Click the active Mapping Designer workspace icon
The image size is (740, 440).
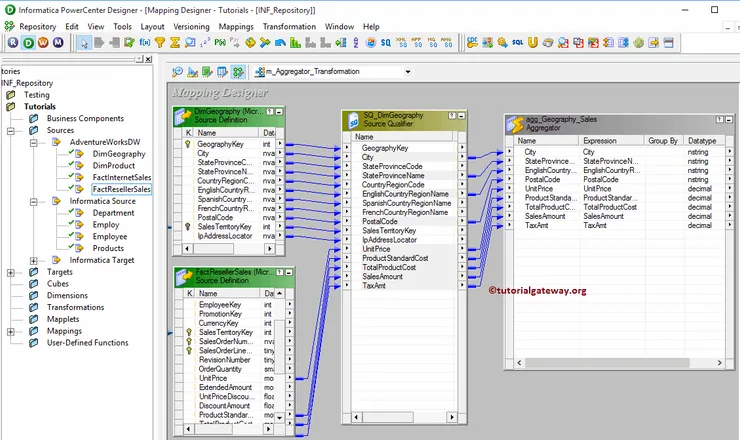[x=238, y=72]
